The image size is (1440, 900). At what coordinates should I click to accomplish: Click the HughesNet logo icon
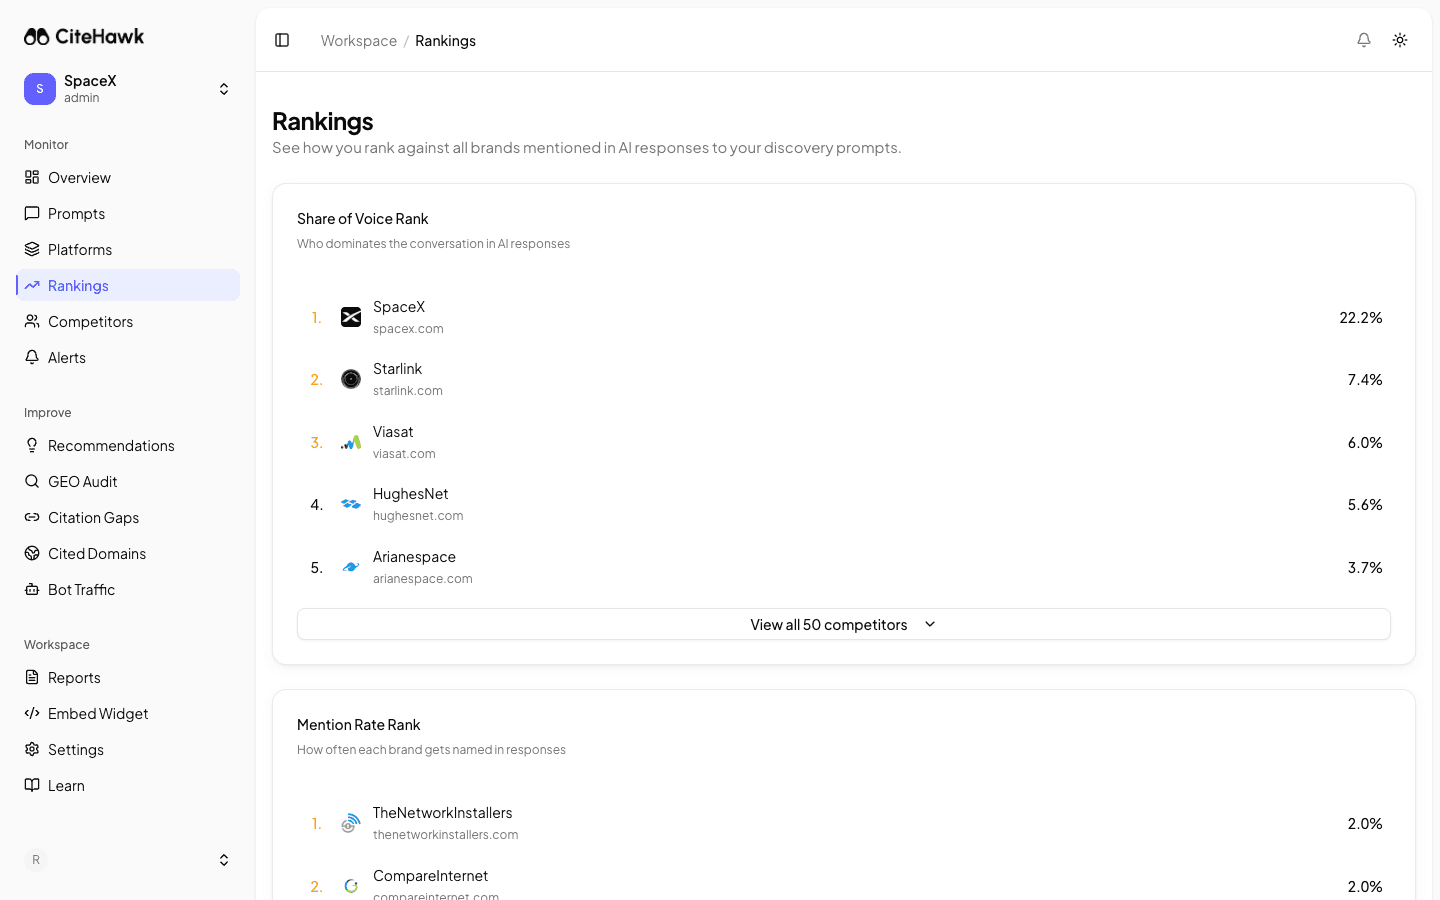[x=351, y=504]
